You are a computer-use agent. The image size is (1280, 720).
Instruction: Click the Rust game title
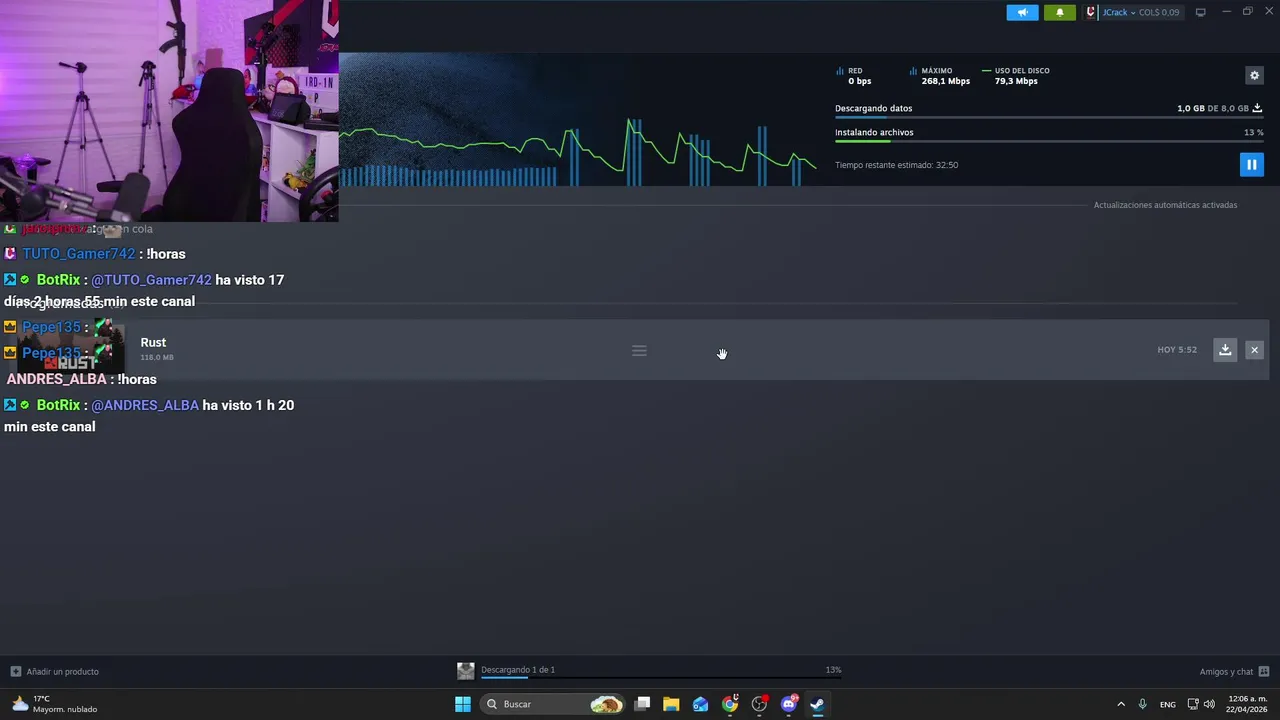coord(153,342)
